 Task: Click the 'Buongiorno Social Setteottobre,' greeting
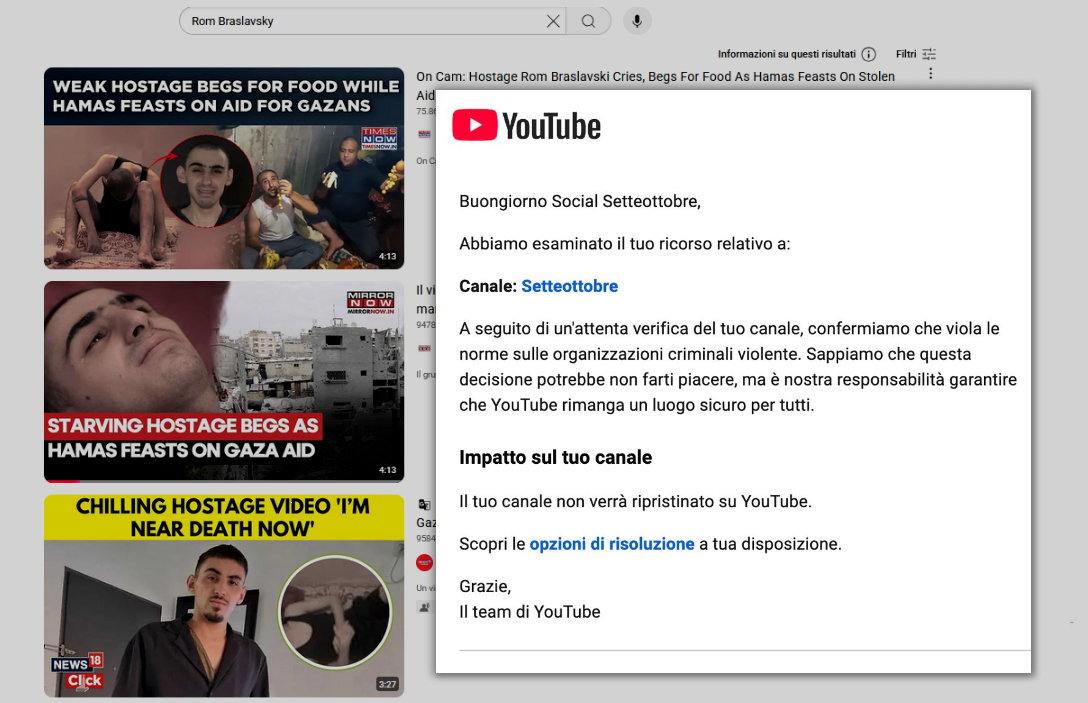[x=580, y=201]
